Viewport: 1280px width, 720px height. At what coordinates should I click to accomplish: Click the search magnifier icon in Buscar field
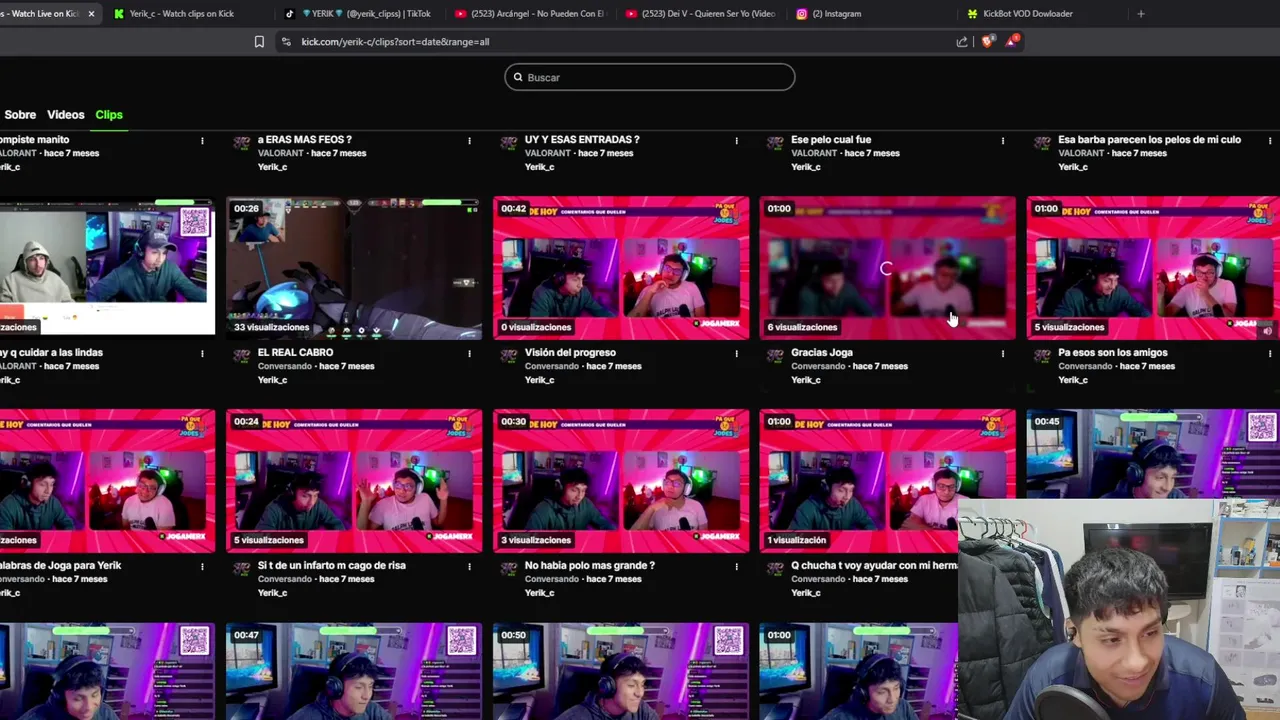(518, 77)
